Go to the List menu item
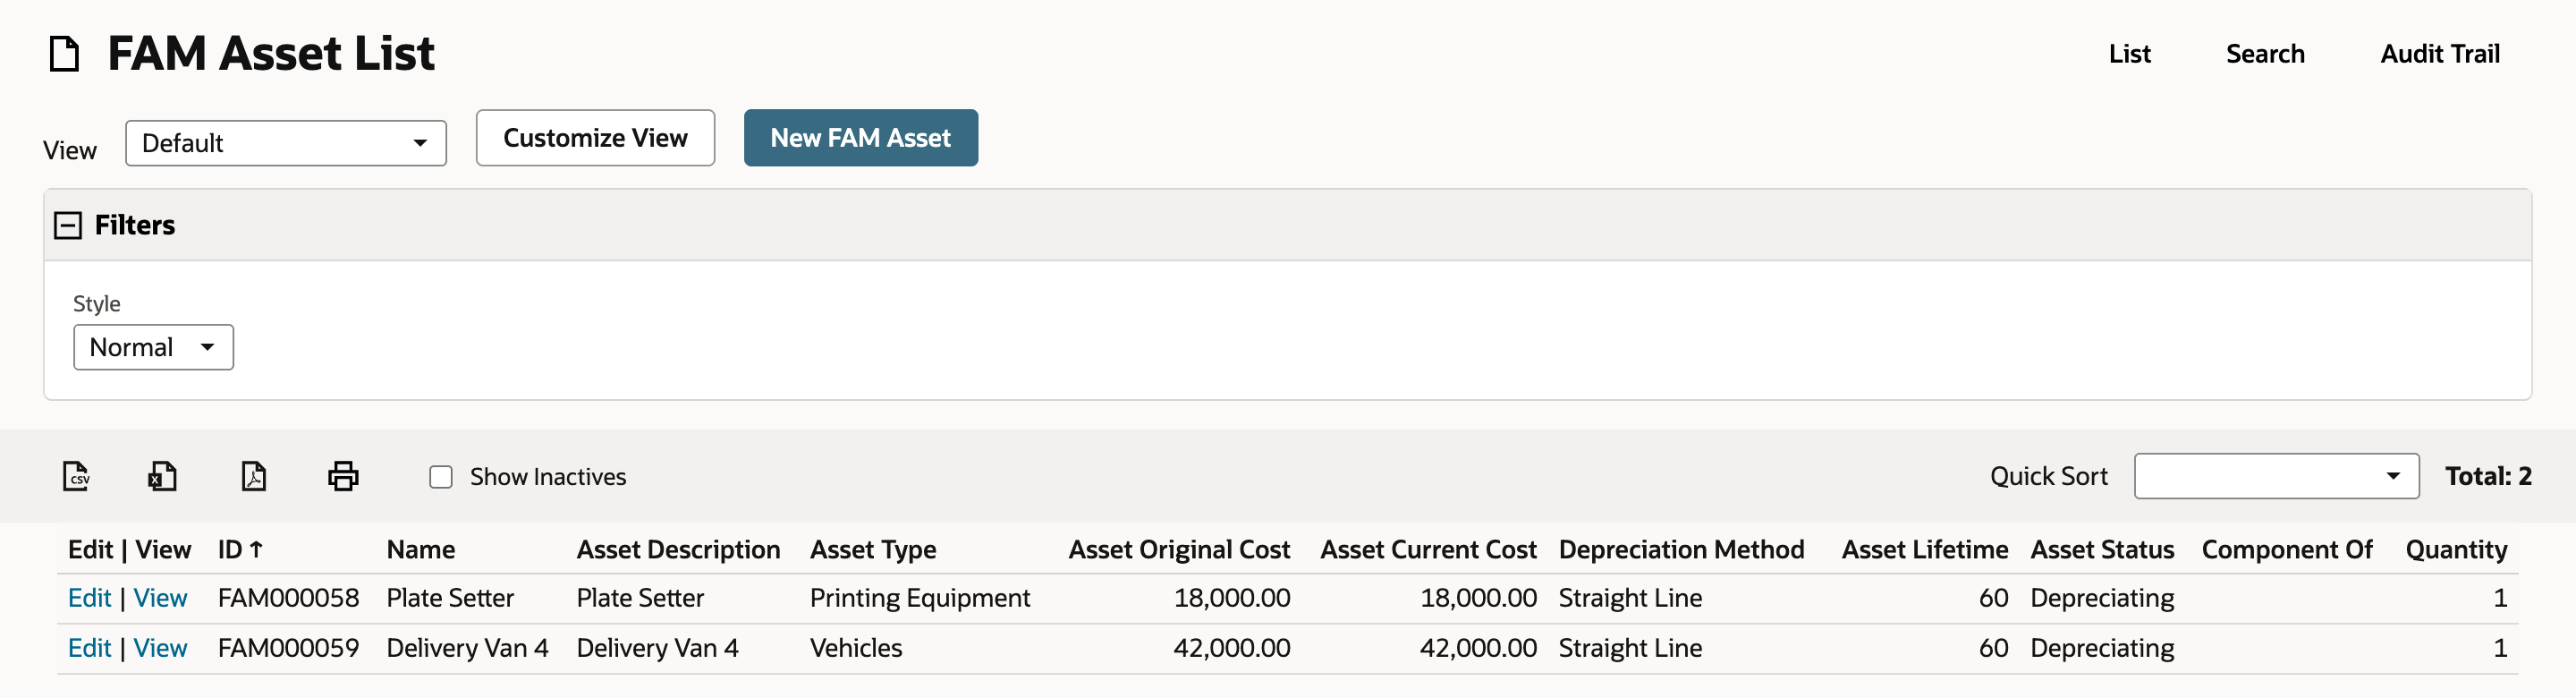Viewport: 2576px width, 698px height. (2129, 54)
